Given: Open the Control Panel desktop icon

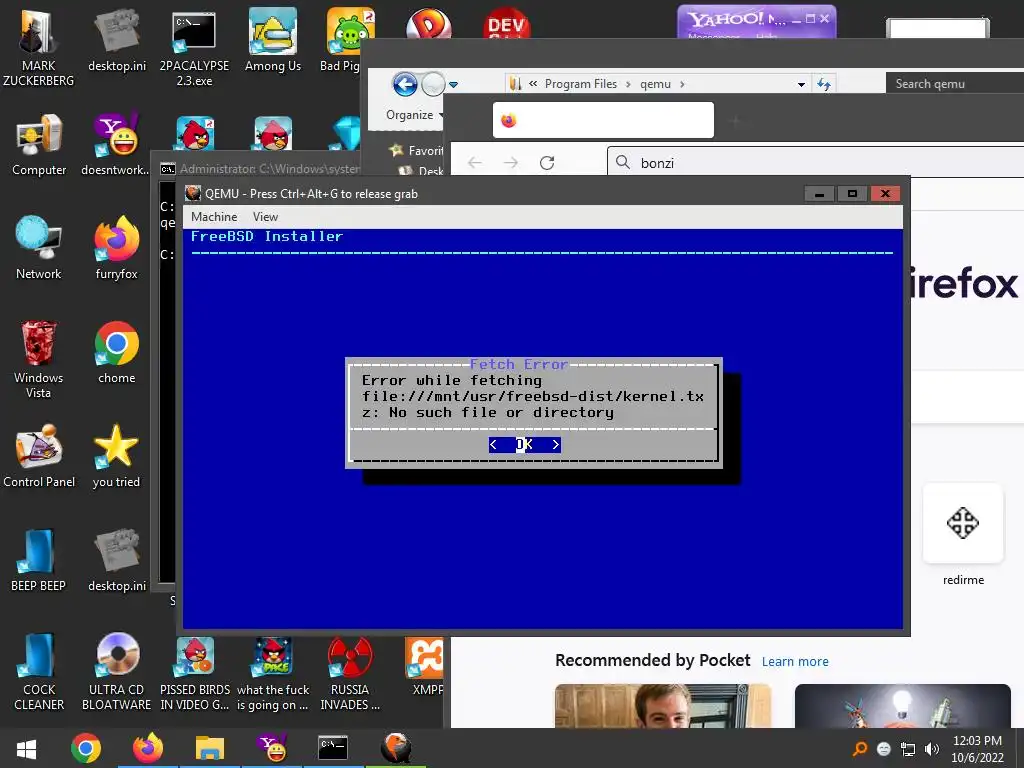Looking at the screenshot, I should click(39, 456).
